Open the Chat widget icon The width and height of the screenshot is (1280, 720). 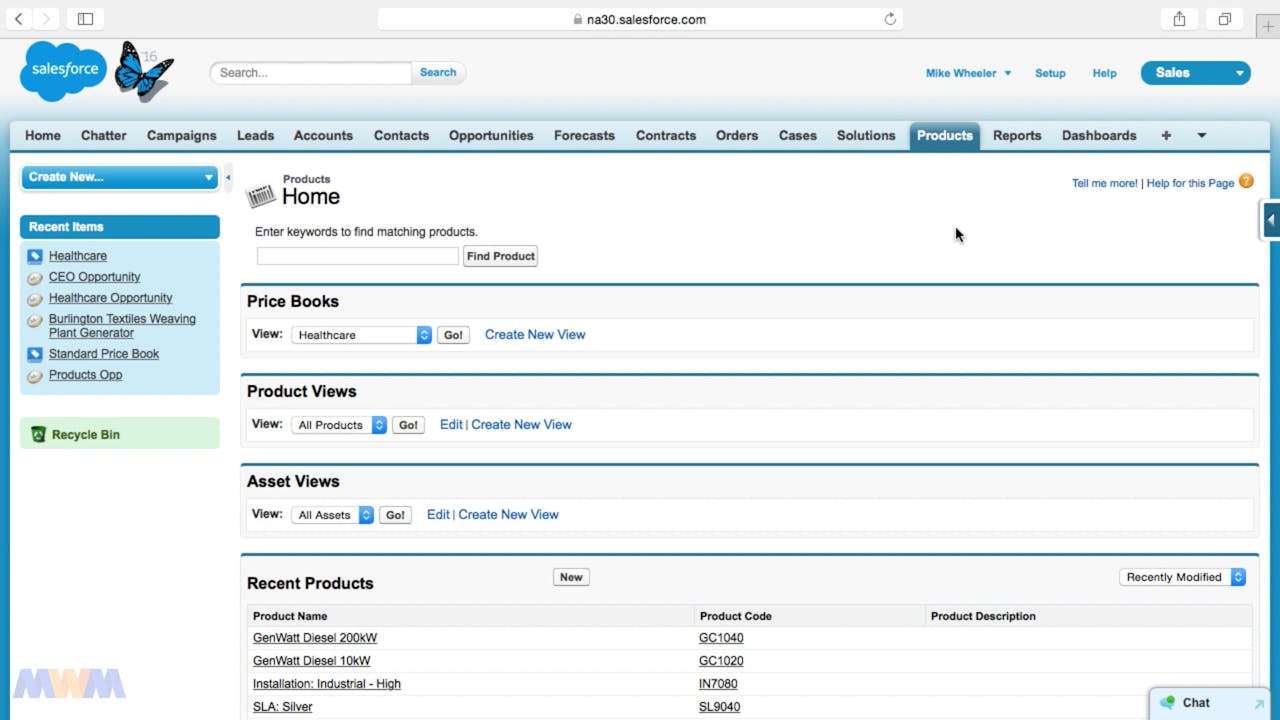[x=1167, y=703]
